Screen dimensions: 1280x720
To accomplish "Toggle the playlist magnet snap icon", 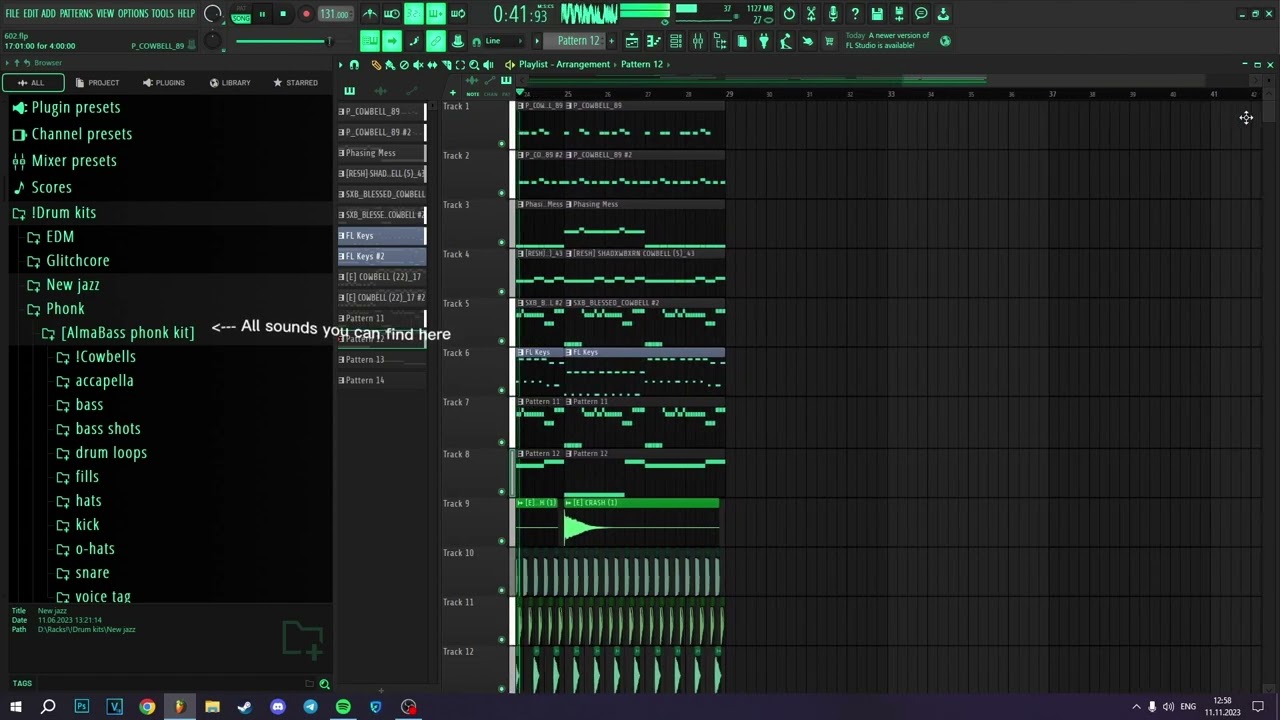I will point(354,64).
